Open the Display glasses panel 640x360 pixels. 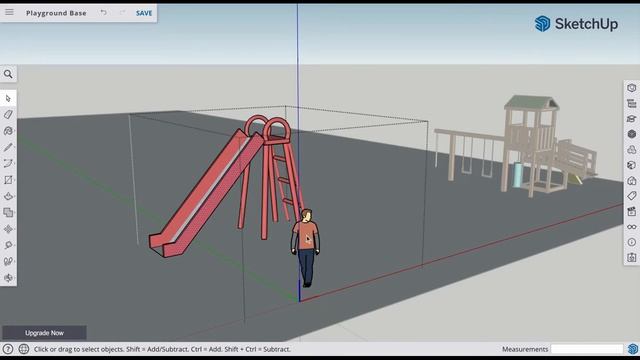tap(631, 227)
